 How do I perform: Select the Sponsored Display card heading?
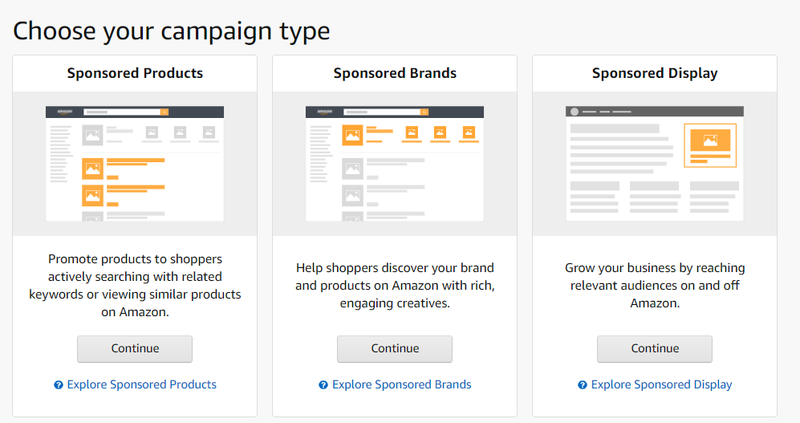tap(655, 73)
